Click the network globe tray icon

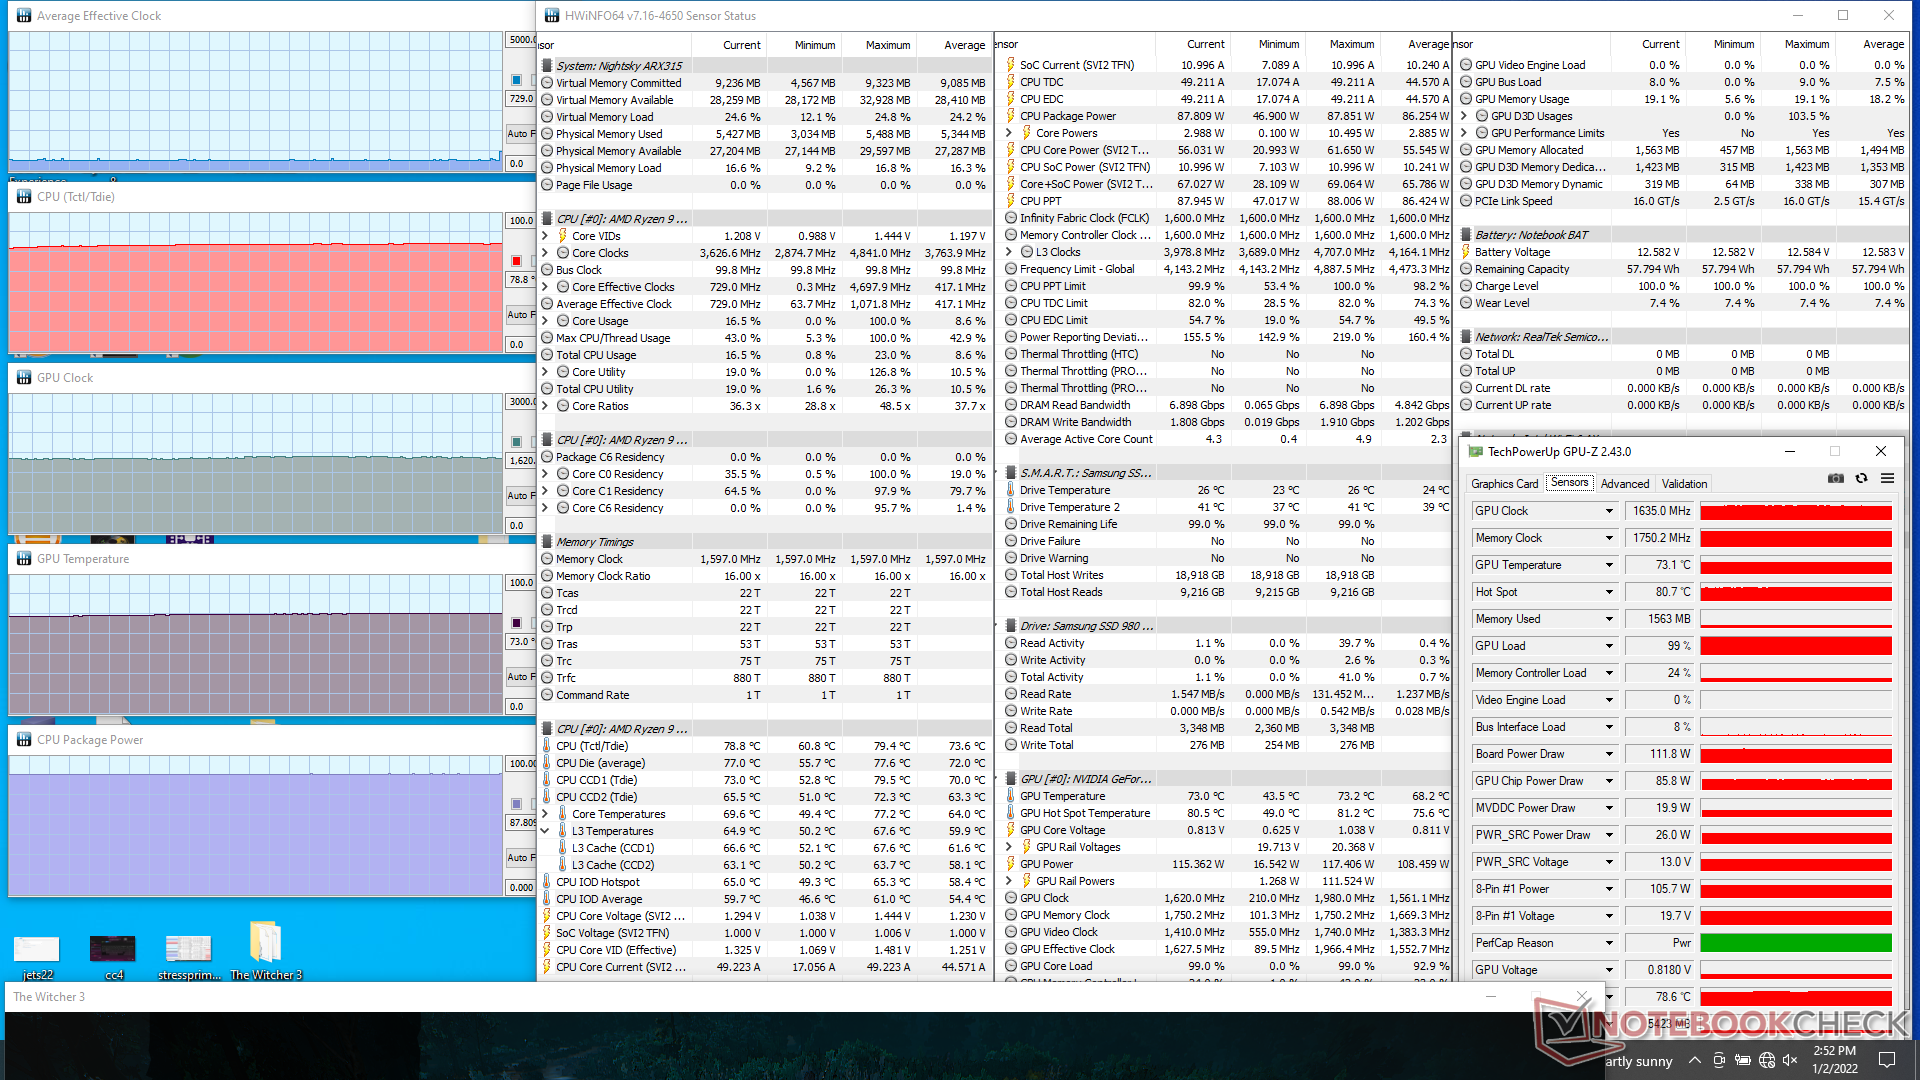coord(1767,1060)
